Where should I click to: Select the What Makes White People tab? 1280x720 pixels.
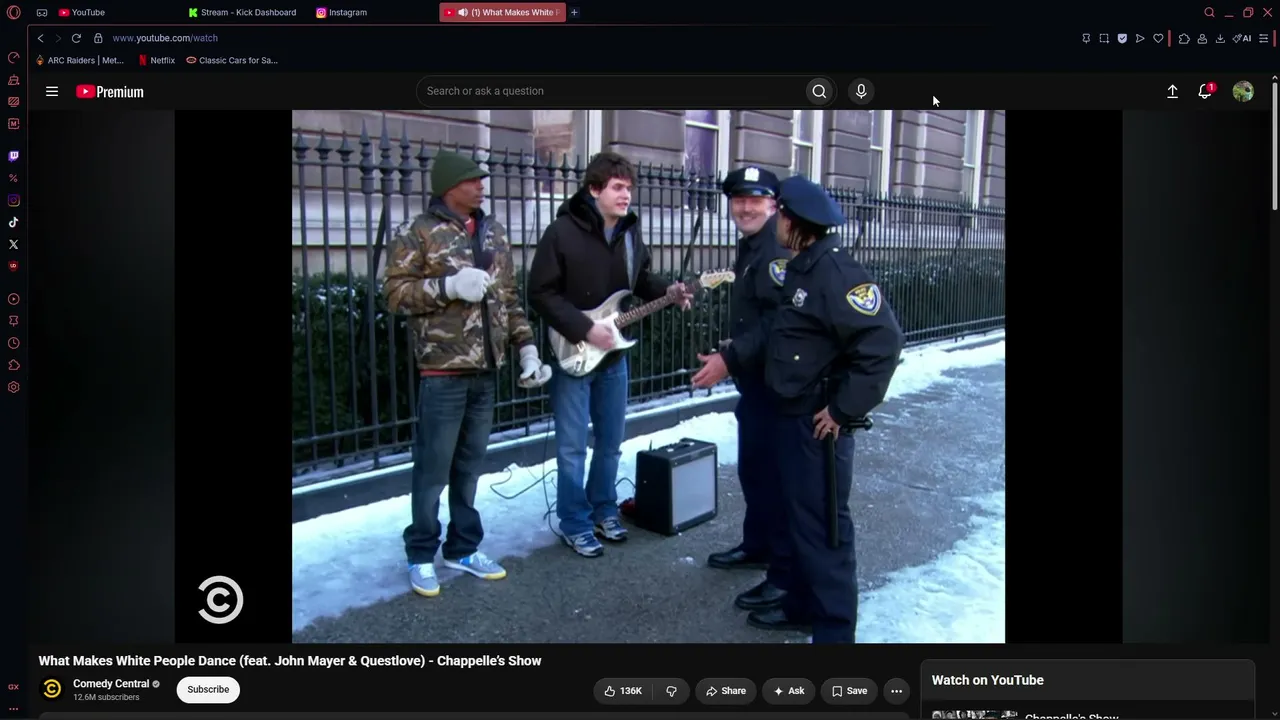coord(503,13)
